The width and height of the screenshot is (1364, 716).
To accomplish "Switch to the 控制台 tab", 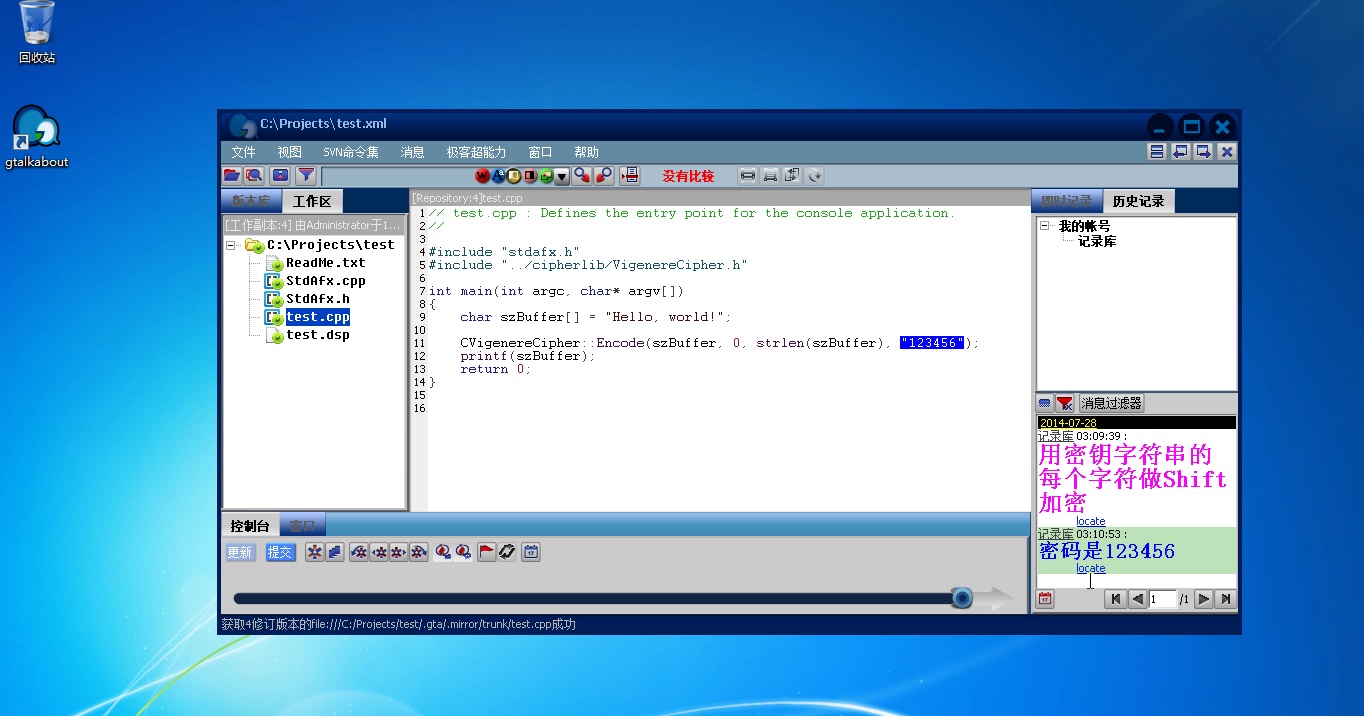I will click(250, 526).
